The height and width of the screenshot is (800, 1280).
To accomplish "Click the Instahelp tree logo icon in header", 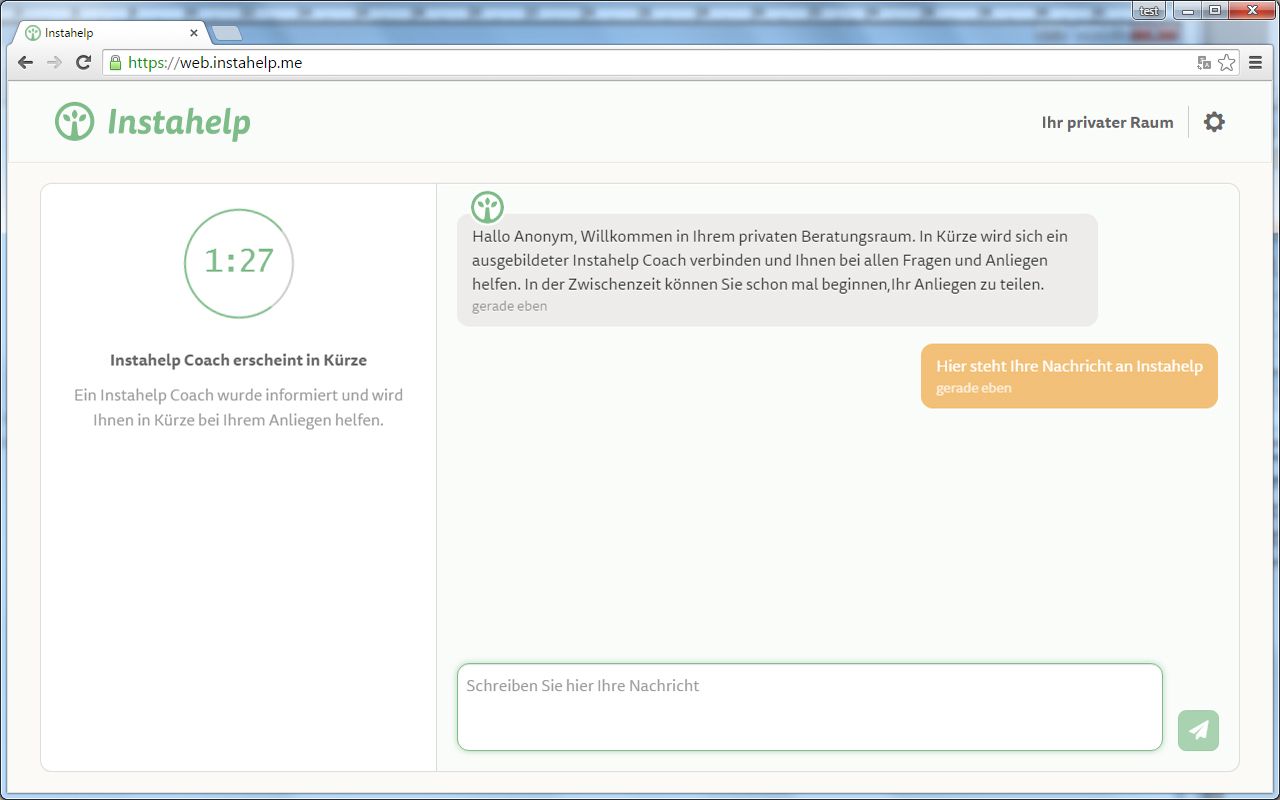I will click(x=74, y=122).
